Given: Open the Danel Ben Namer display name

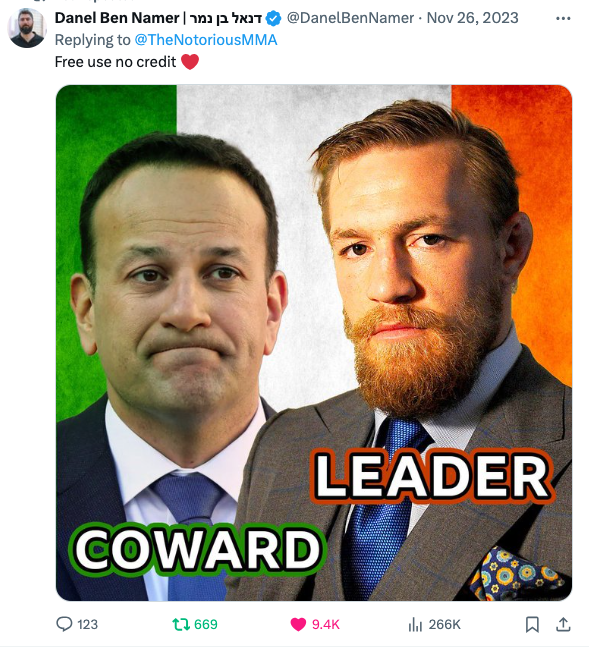Looking at the screenshot, I should [x=158, y=18].
